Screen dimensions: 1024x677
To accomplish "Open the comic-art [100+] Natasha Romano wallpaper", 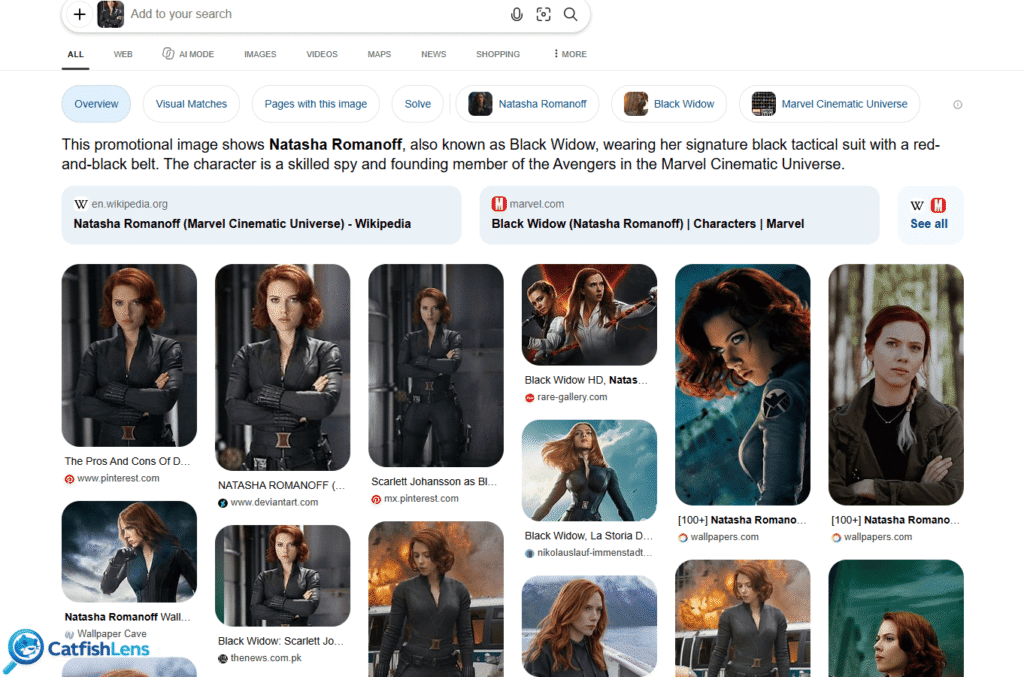I will click(x=743, y=385).
